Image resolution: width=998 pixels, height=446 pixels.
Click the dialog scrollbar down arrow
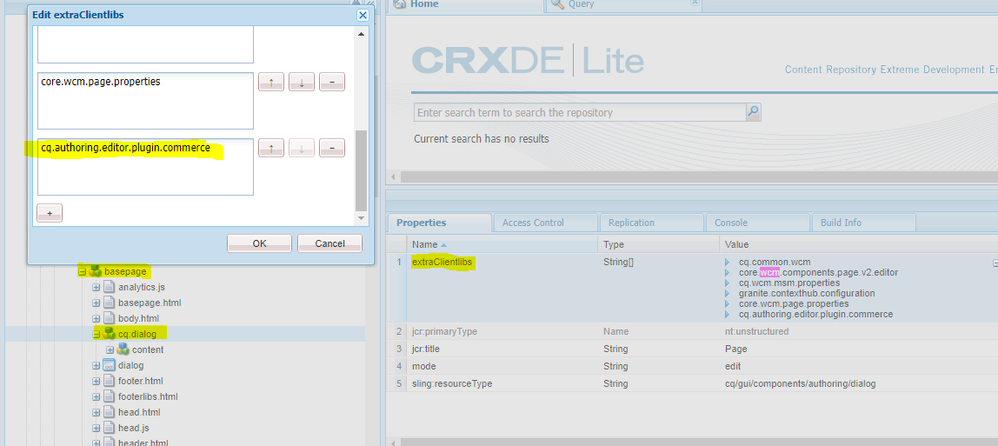[x=362, y=218]
